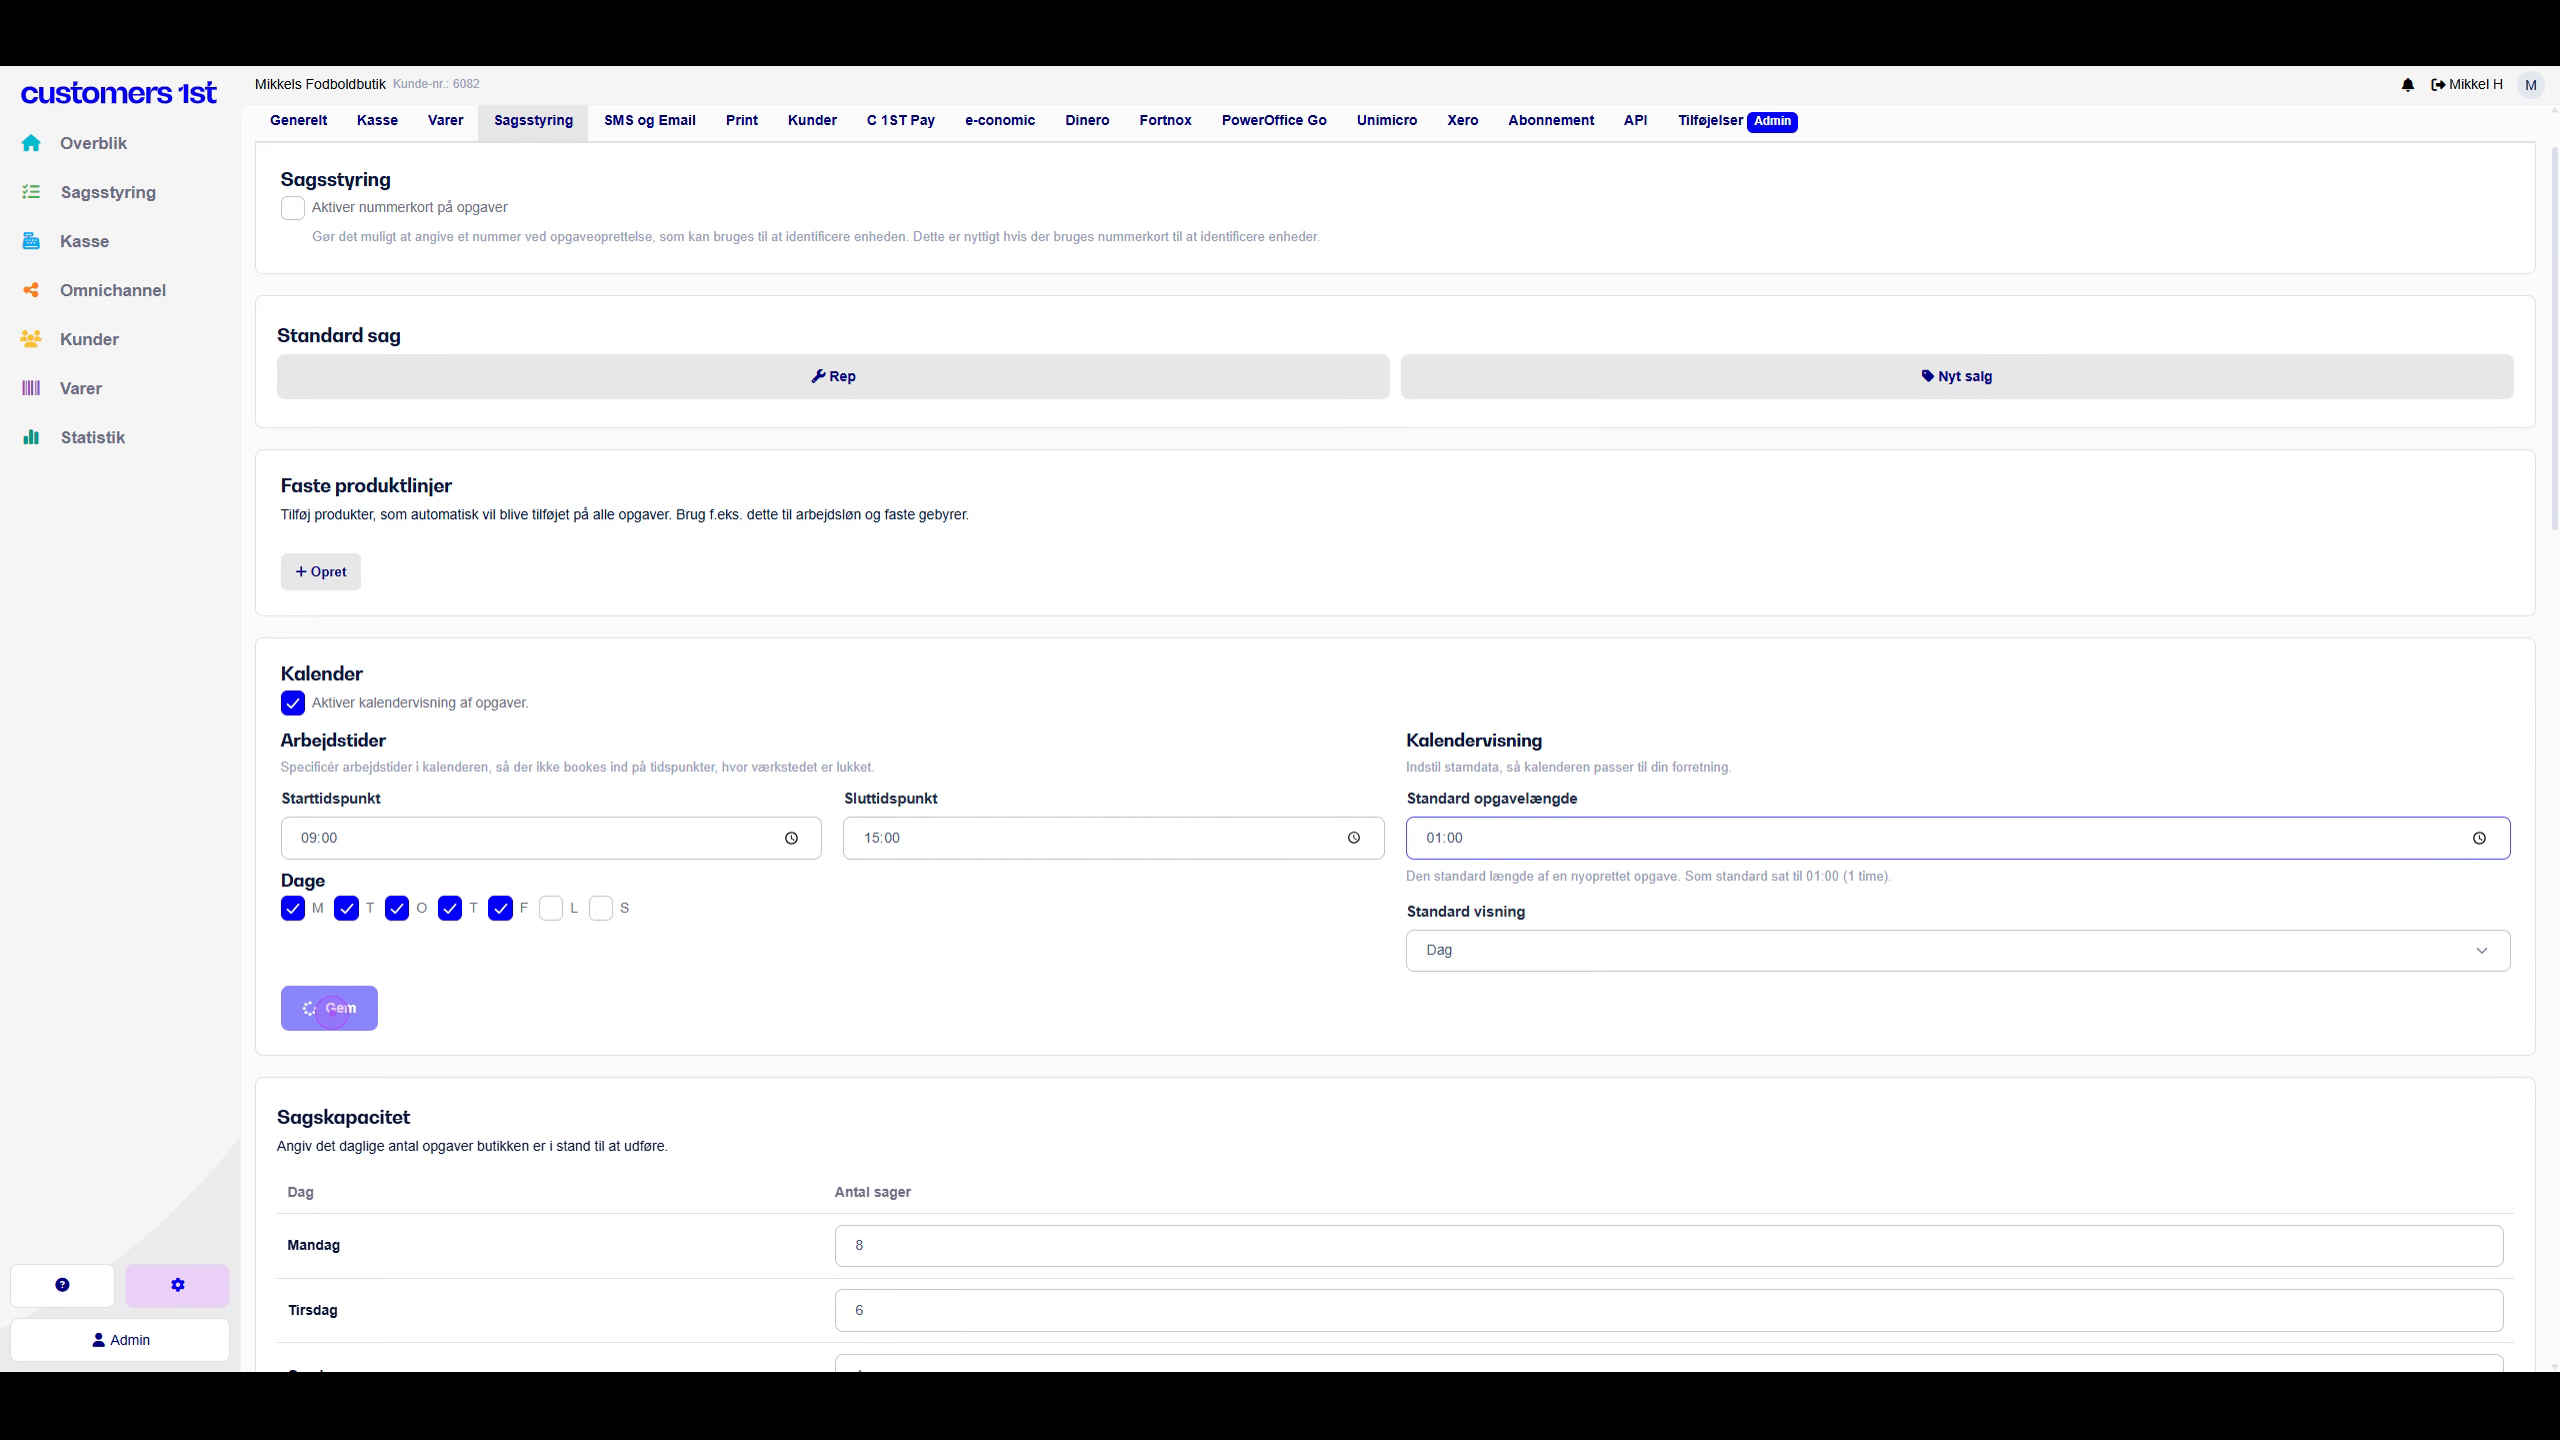
Task: Open the API tab
Action: [1635, 121]
